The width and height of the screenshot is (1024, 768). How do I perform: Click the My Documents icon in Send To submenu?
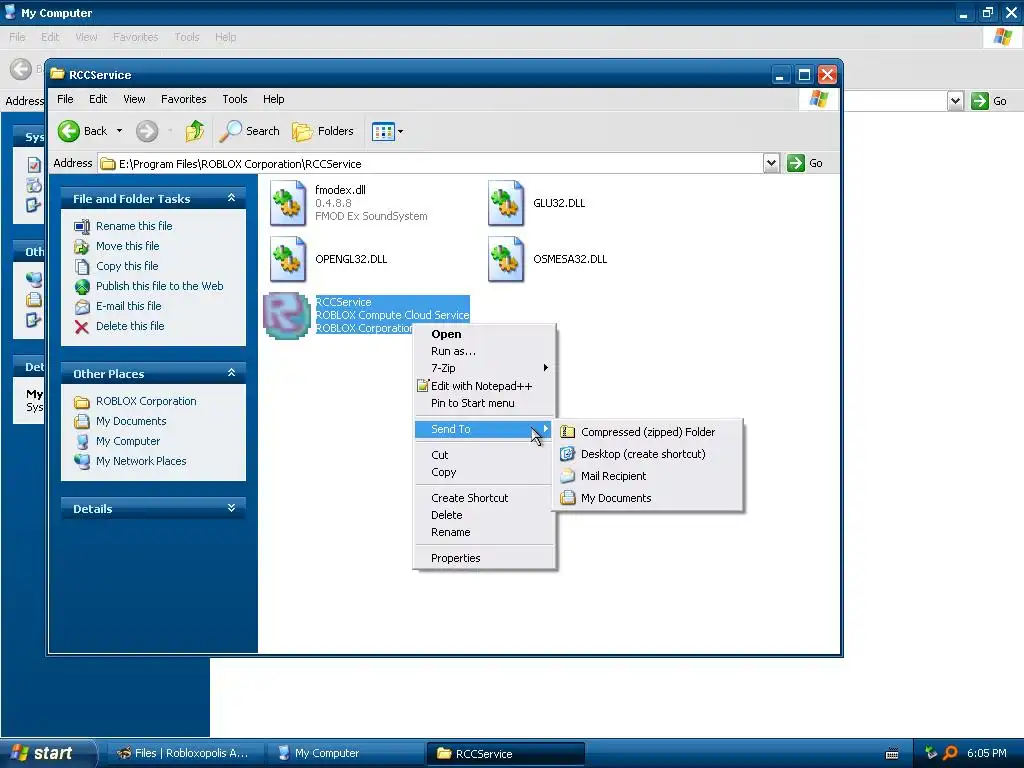pos(568,498)
